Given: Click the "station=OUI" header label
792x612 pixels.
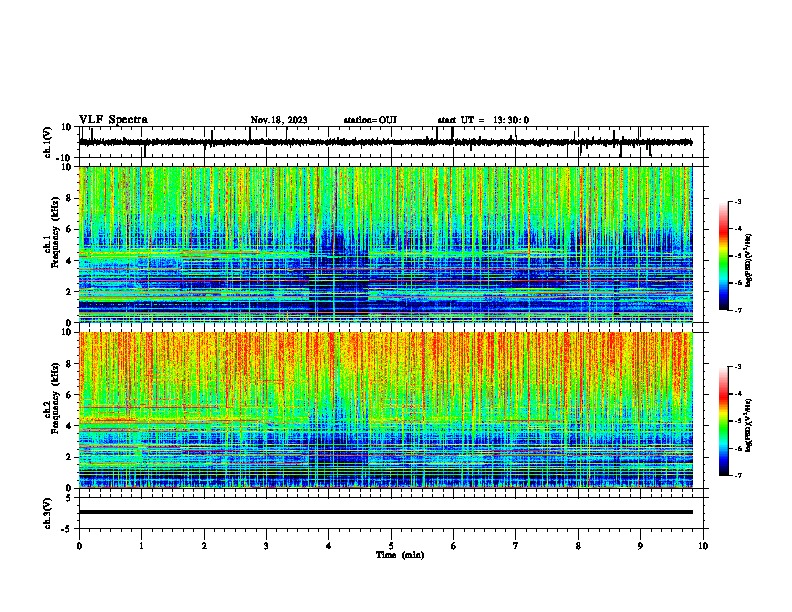Looking at the screenshot, I should coord(370,120).
